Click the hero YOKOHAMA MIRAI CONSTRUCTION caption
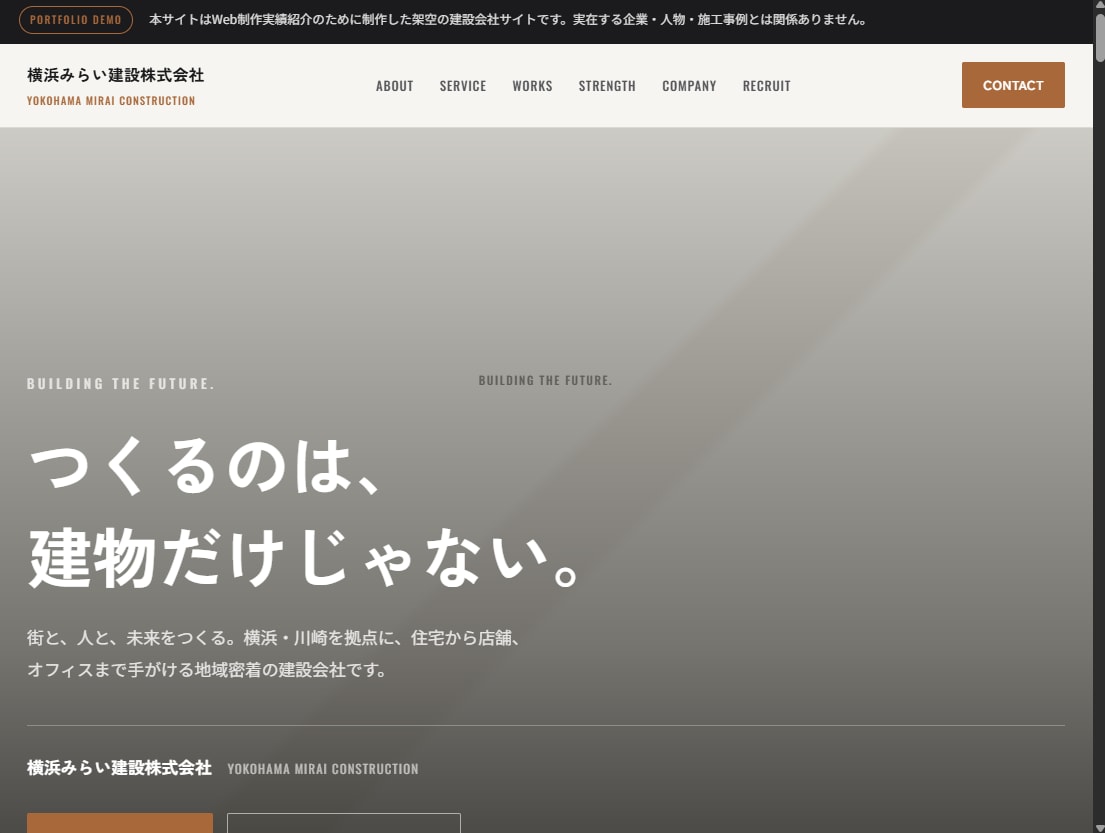 tap(323, 769)
